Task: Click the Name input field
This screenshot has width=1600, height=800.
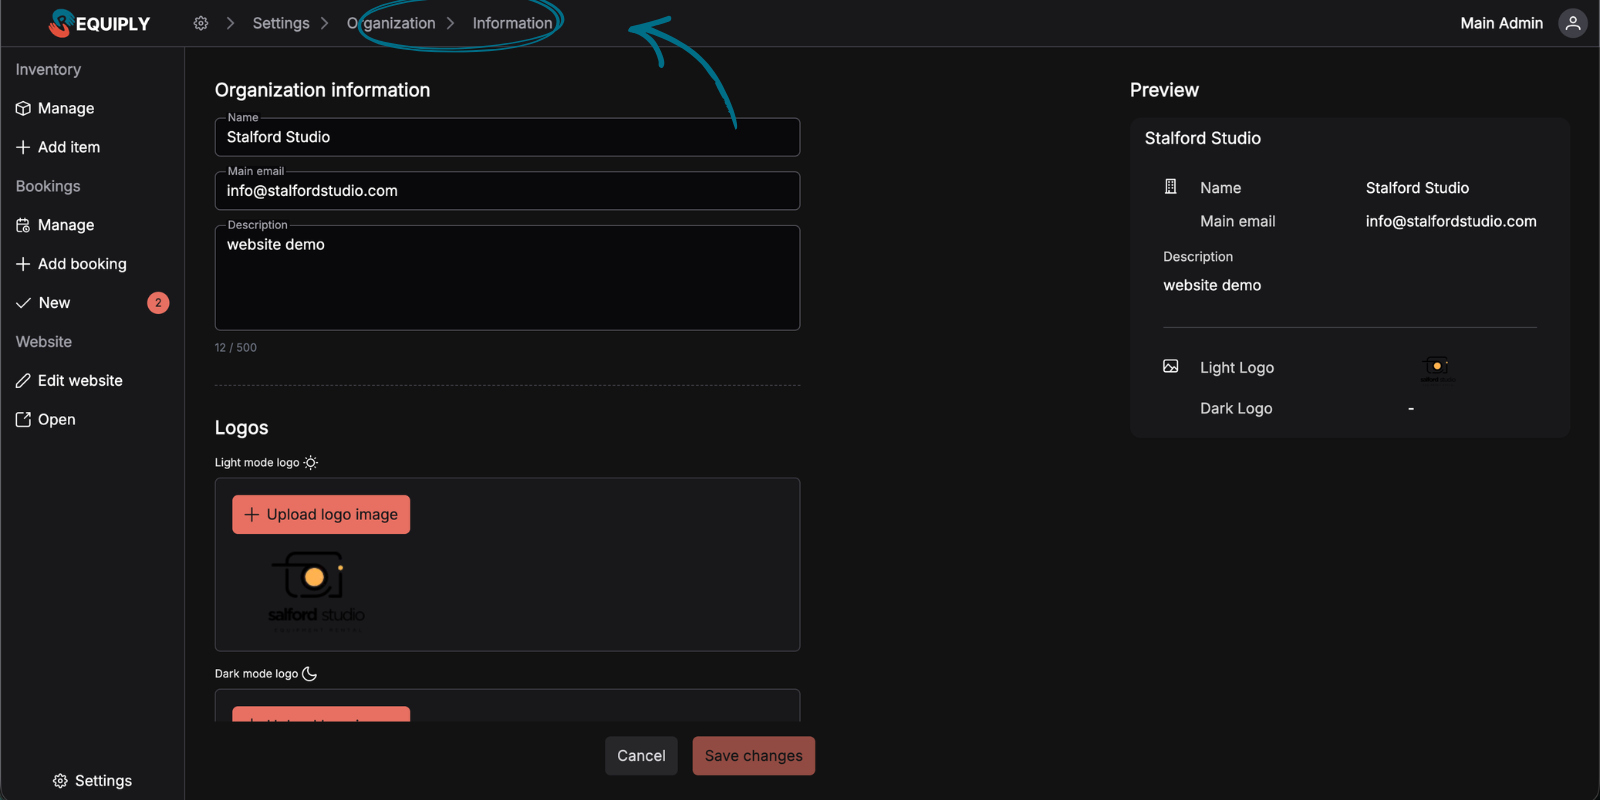Action: [x=507, y=137]
